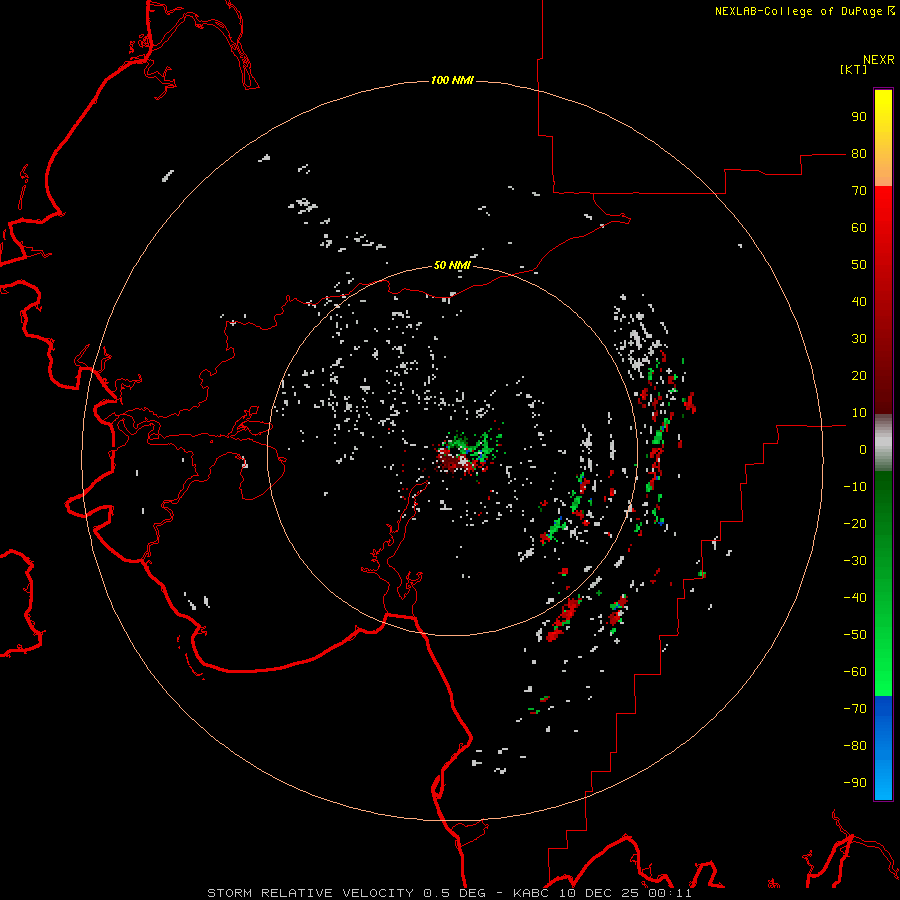This screenshot has width=900, height=900.
Task: Click the -60 value on velocity scale
Action: pyautogui.click(x=855, y=672)
